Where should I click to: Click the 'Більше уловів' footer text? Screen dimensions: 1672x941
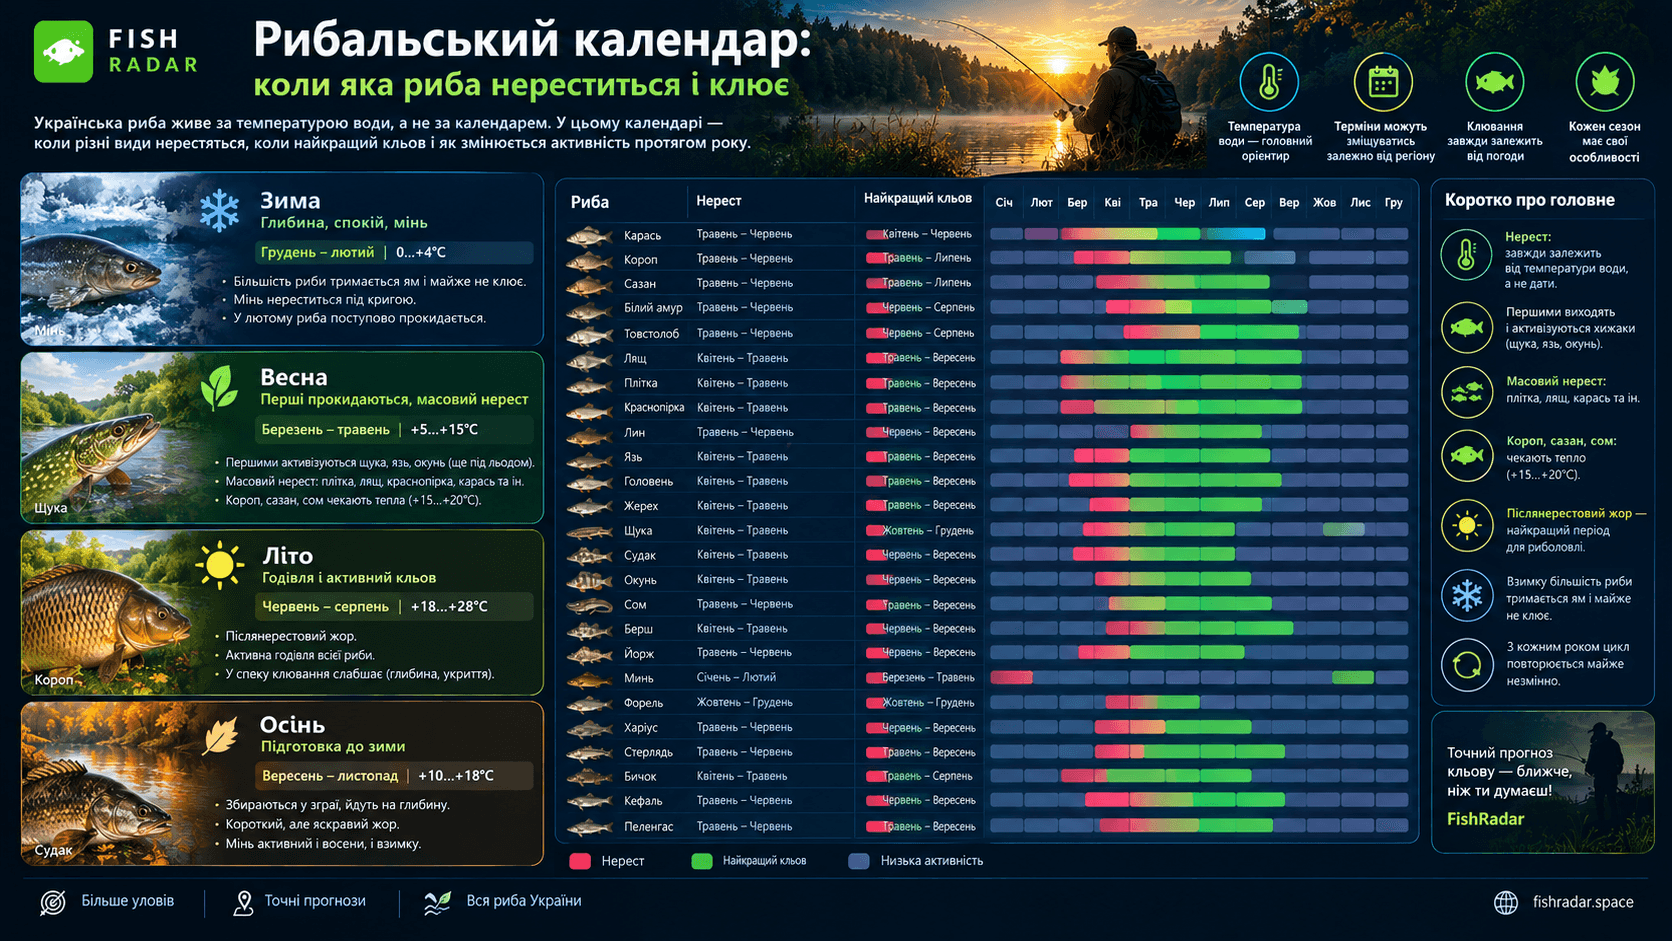pyautogui.click(x=127, y=901)
